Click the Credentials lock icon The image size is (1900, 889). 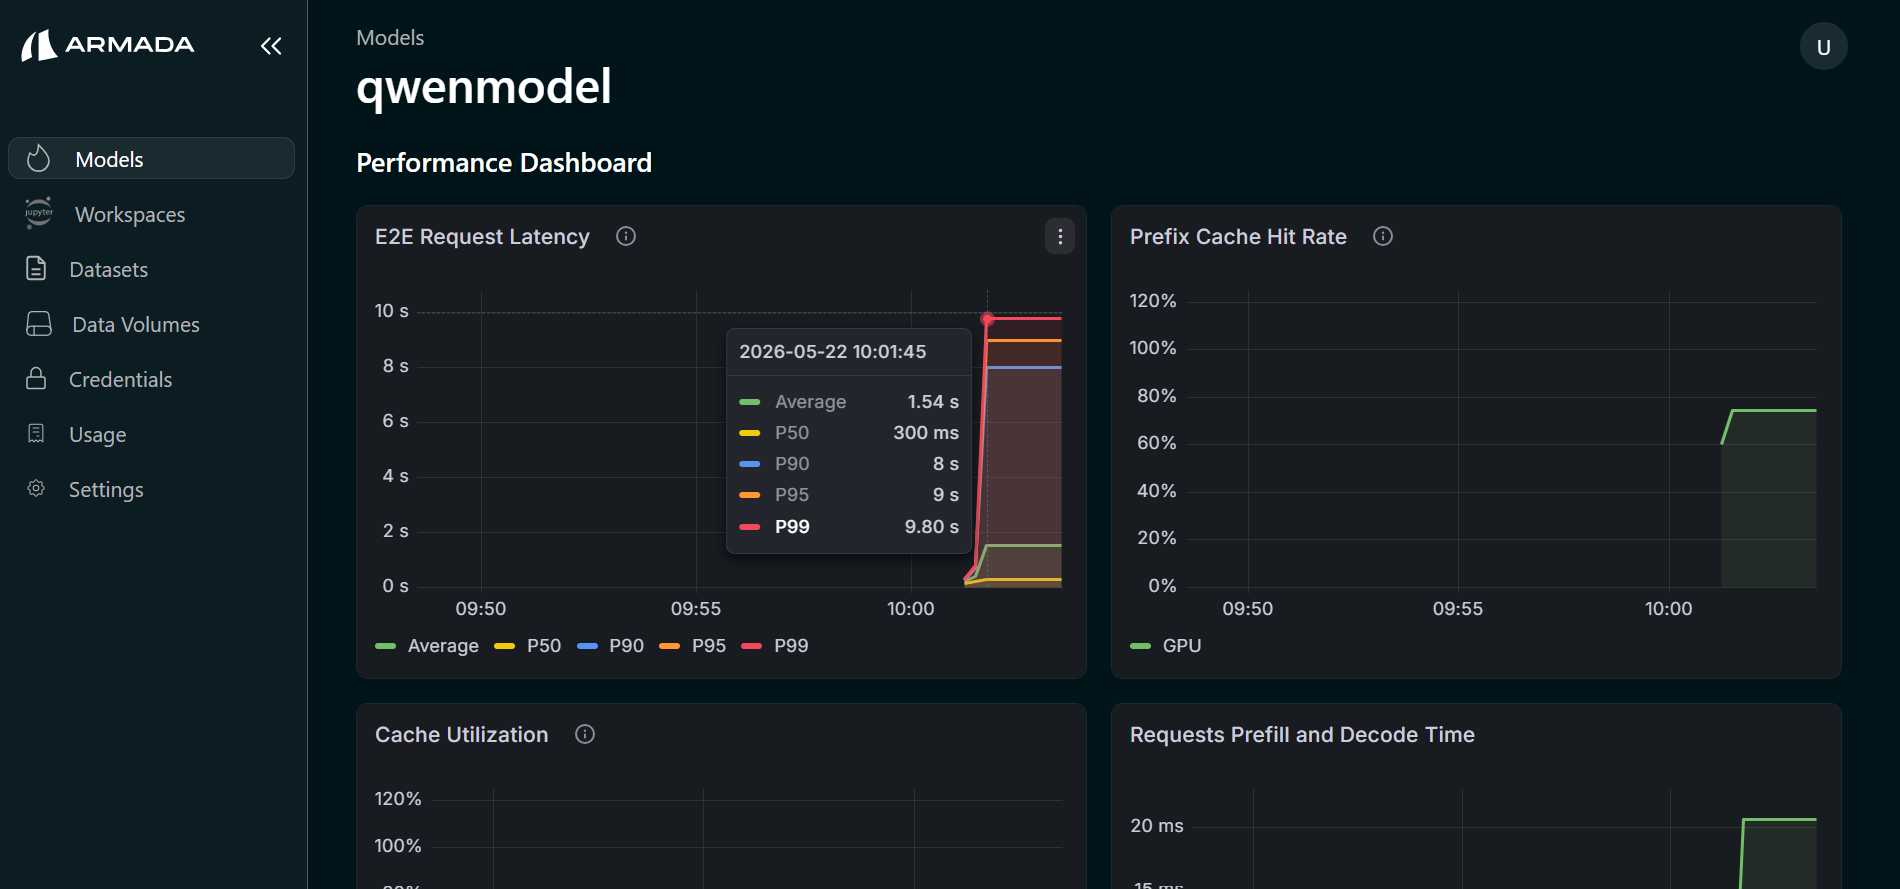pos(36,378)
